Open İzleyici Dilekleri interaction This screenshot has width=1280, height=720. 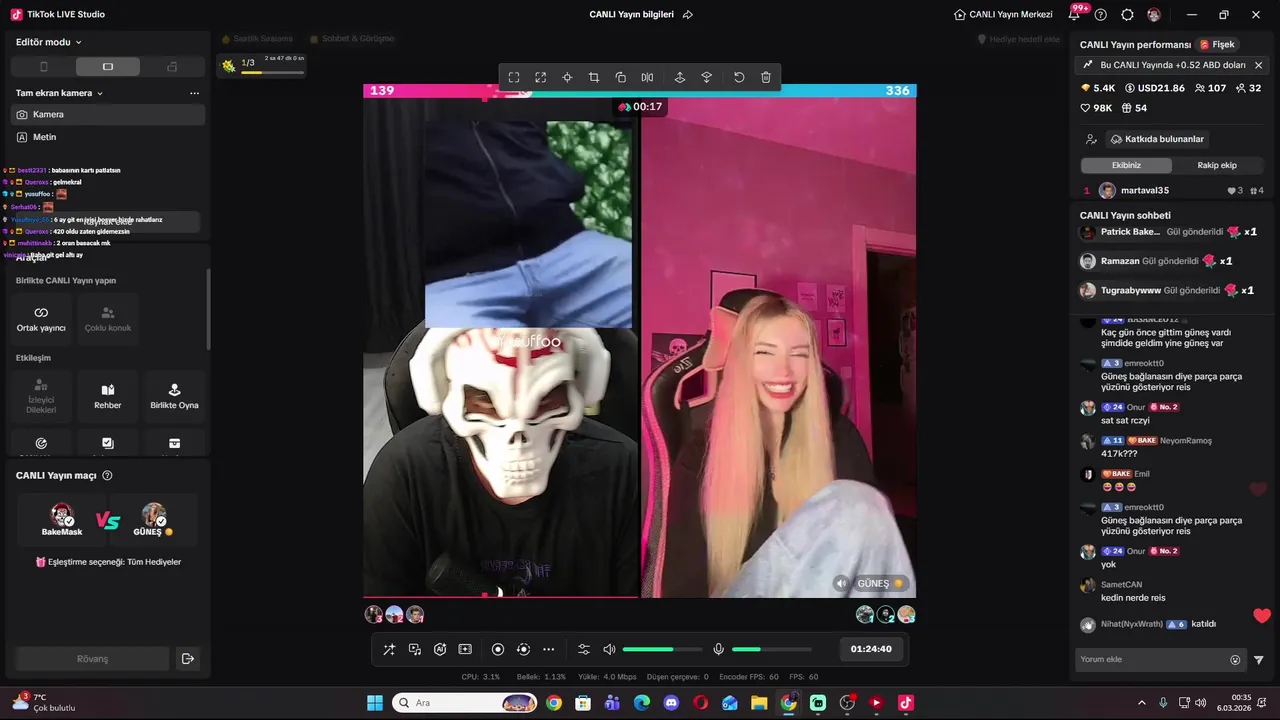tap(41, 396)
